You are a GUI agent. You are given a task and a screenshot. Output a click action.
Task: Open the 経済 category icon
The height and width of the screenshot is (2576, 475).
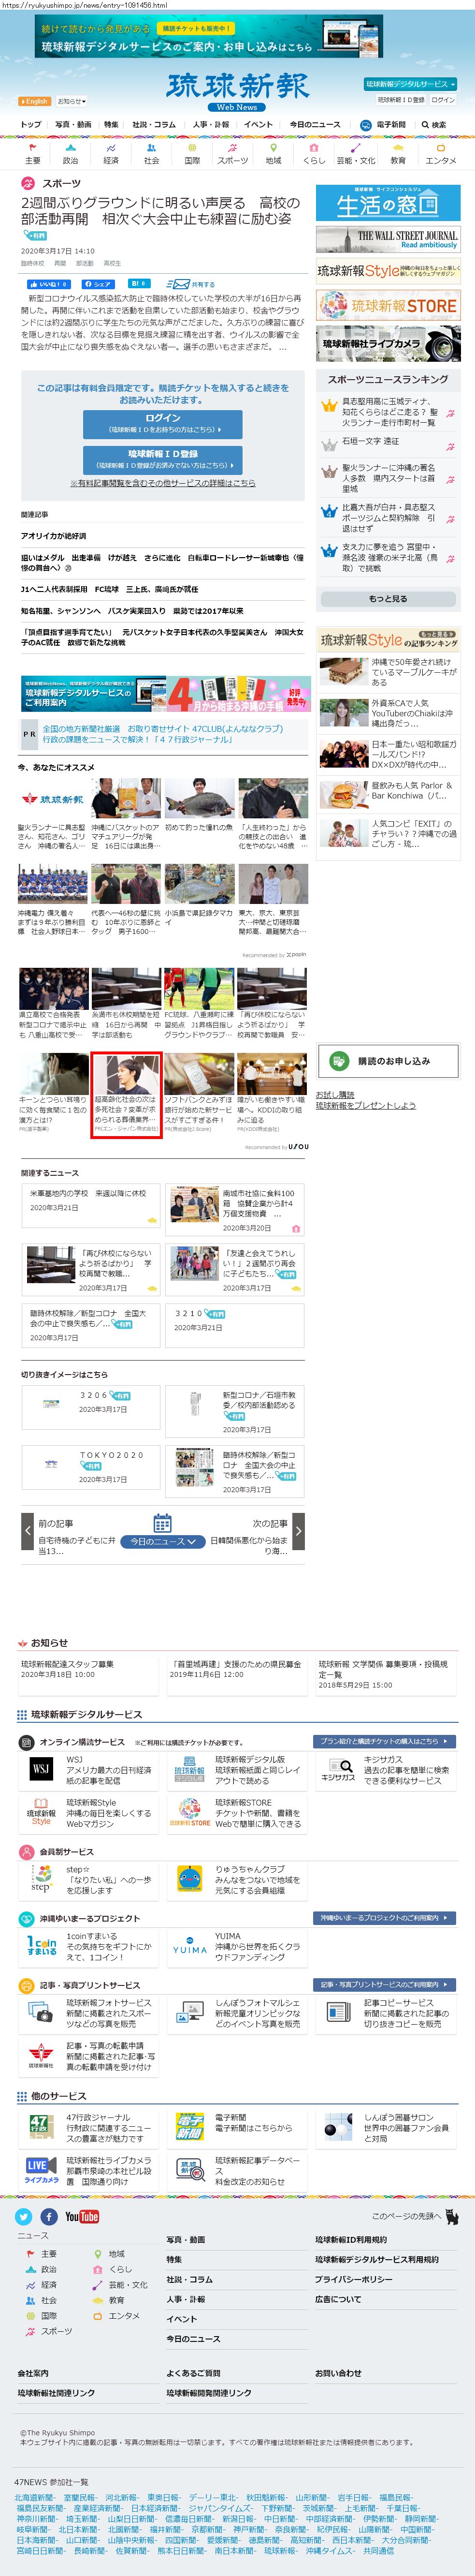[111, 153]
